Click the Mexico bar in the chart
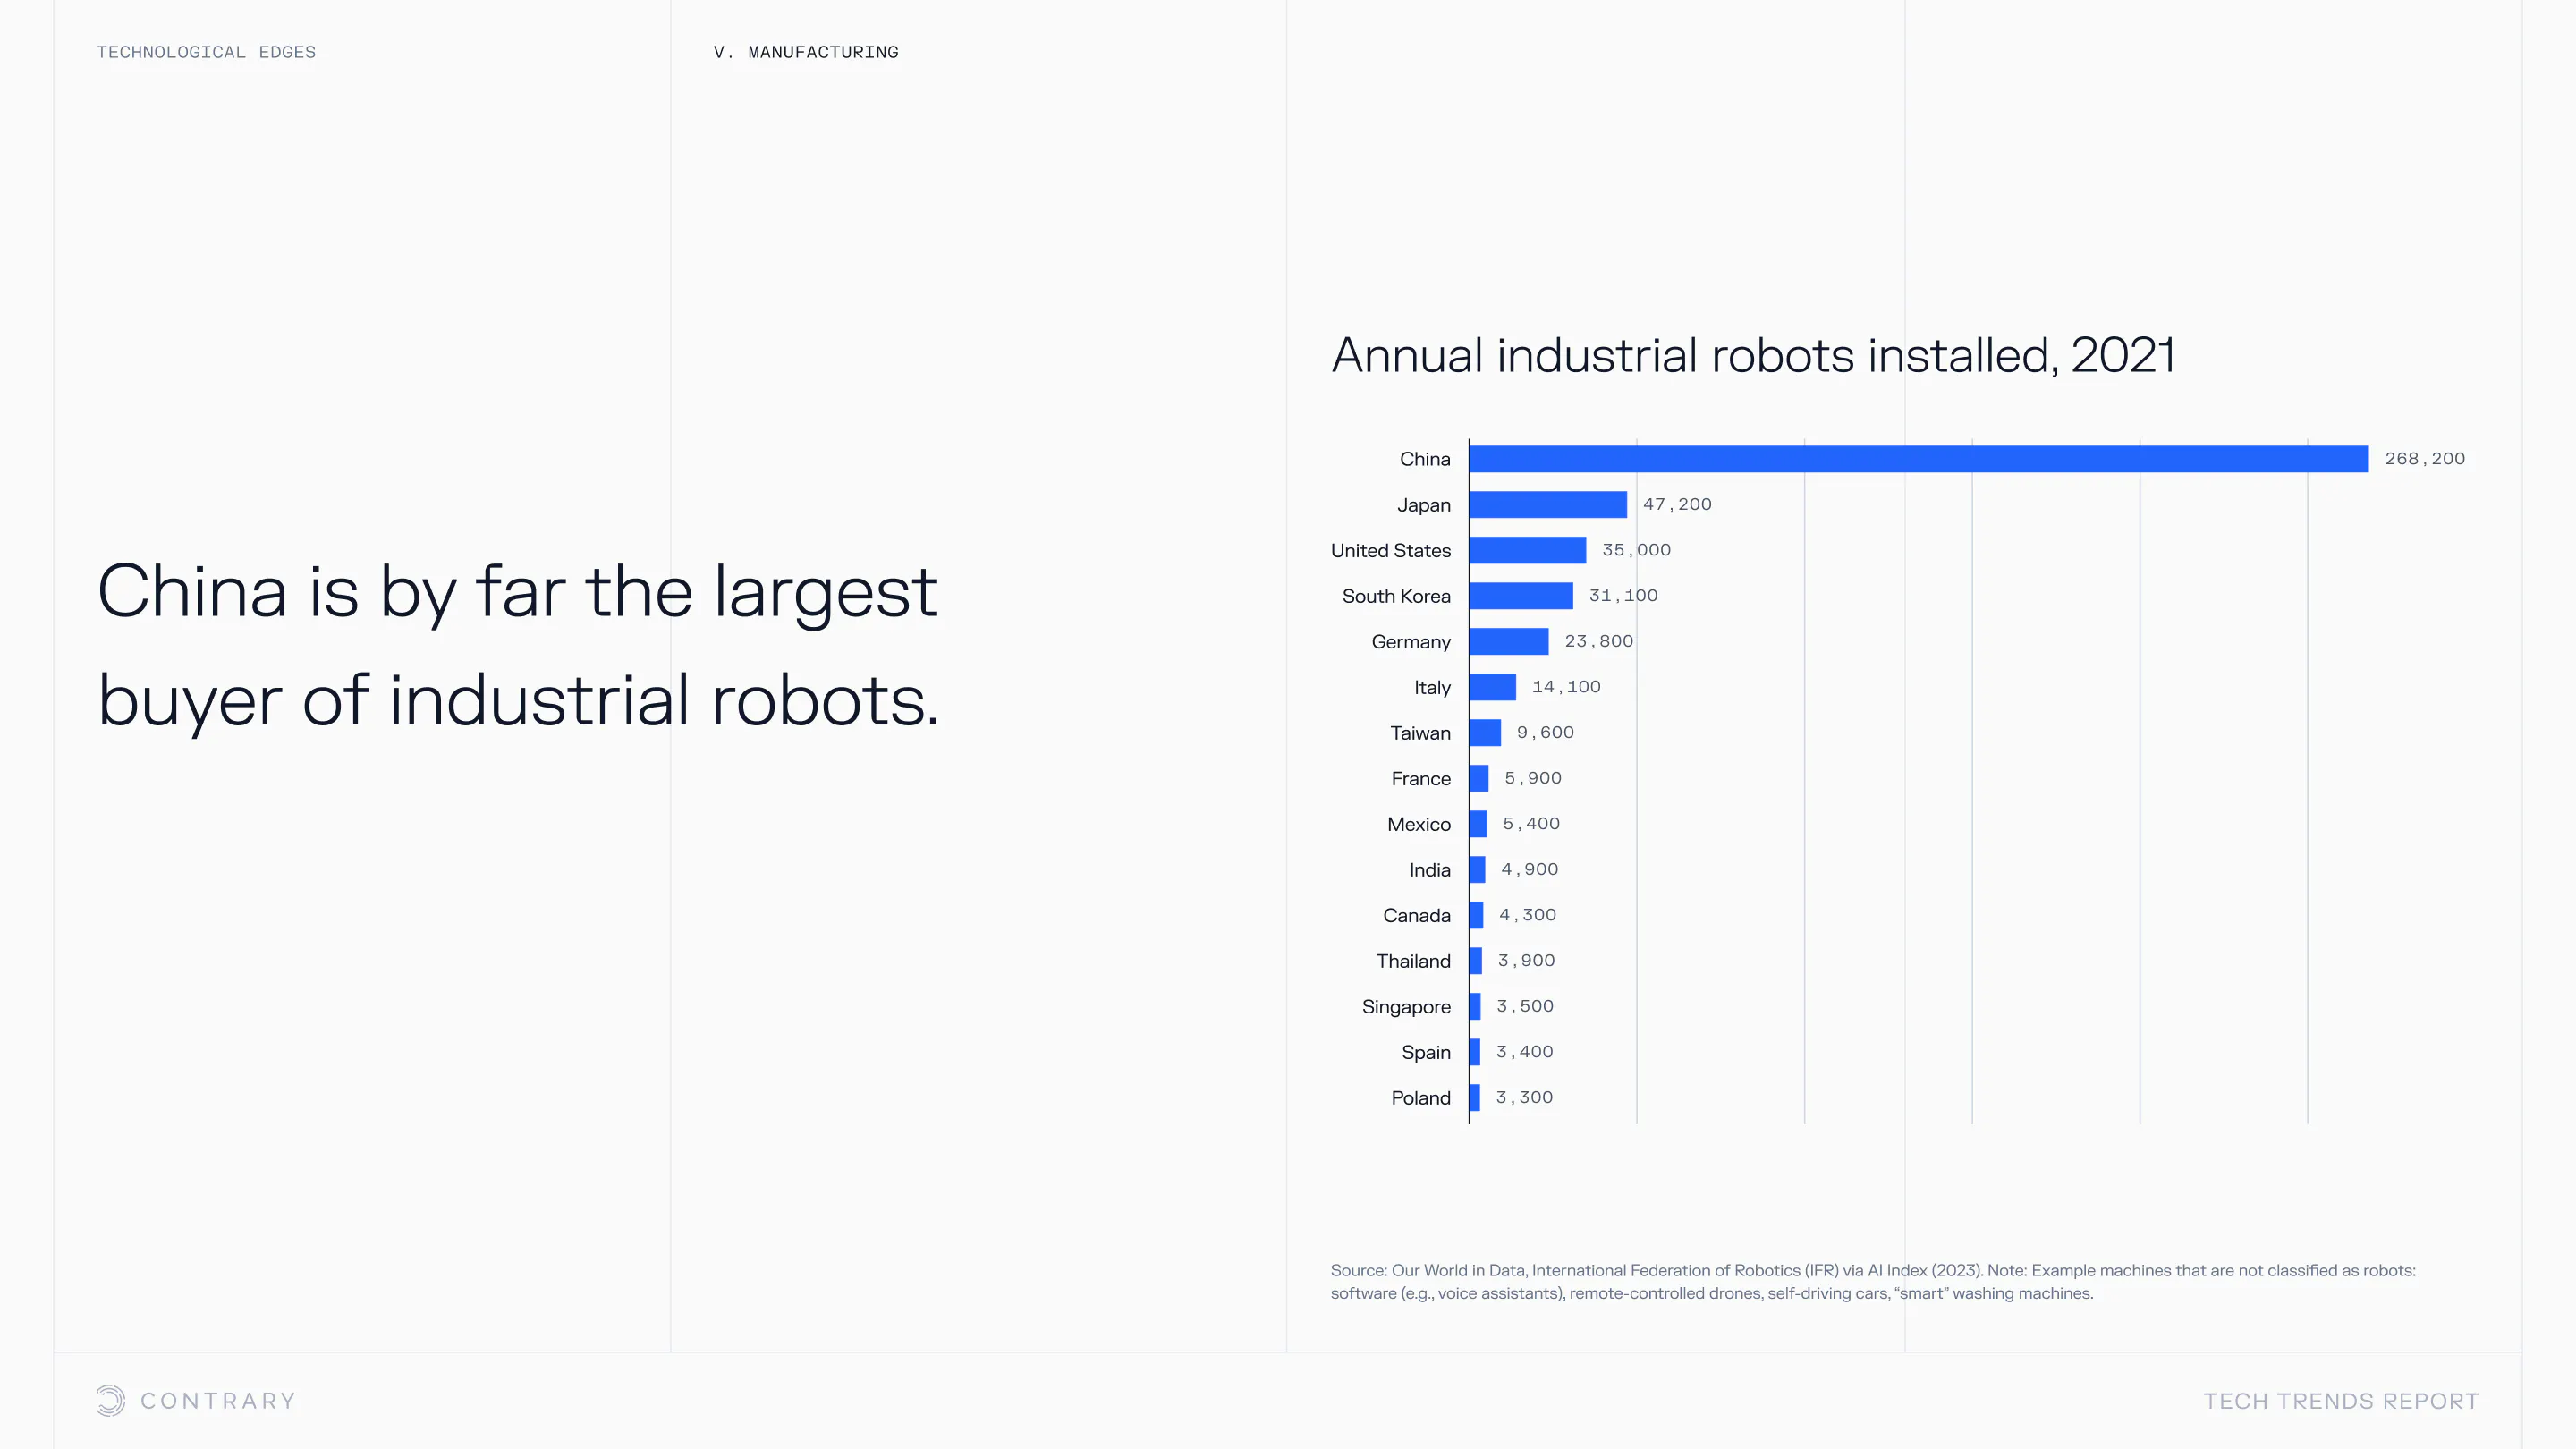This screenshot has height=1449, width=2576. (1478, 824)
